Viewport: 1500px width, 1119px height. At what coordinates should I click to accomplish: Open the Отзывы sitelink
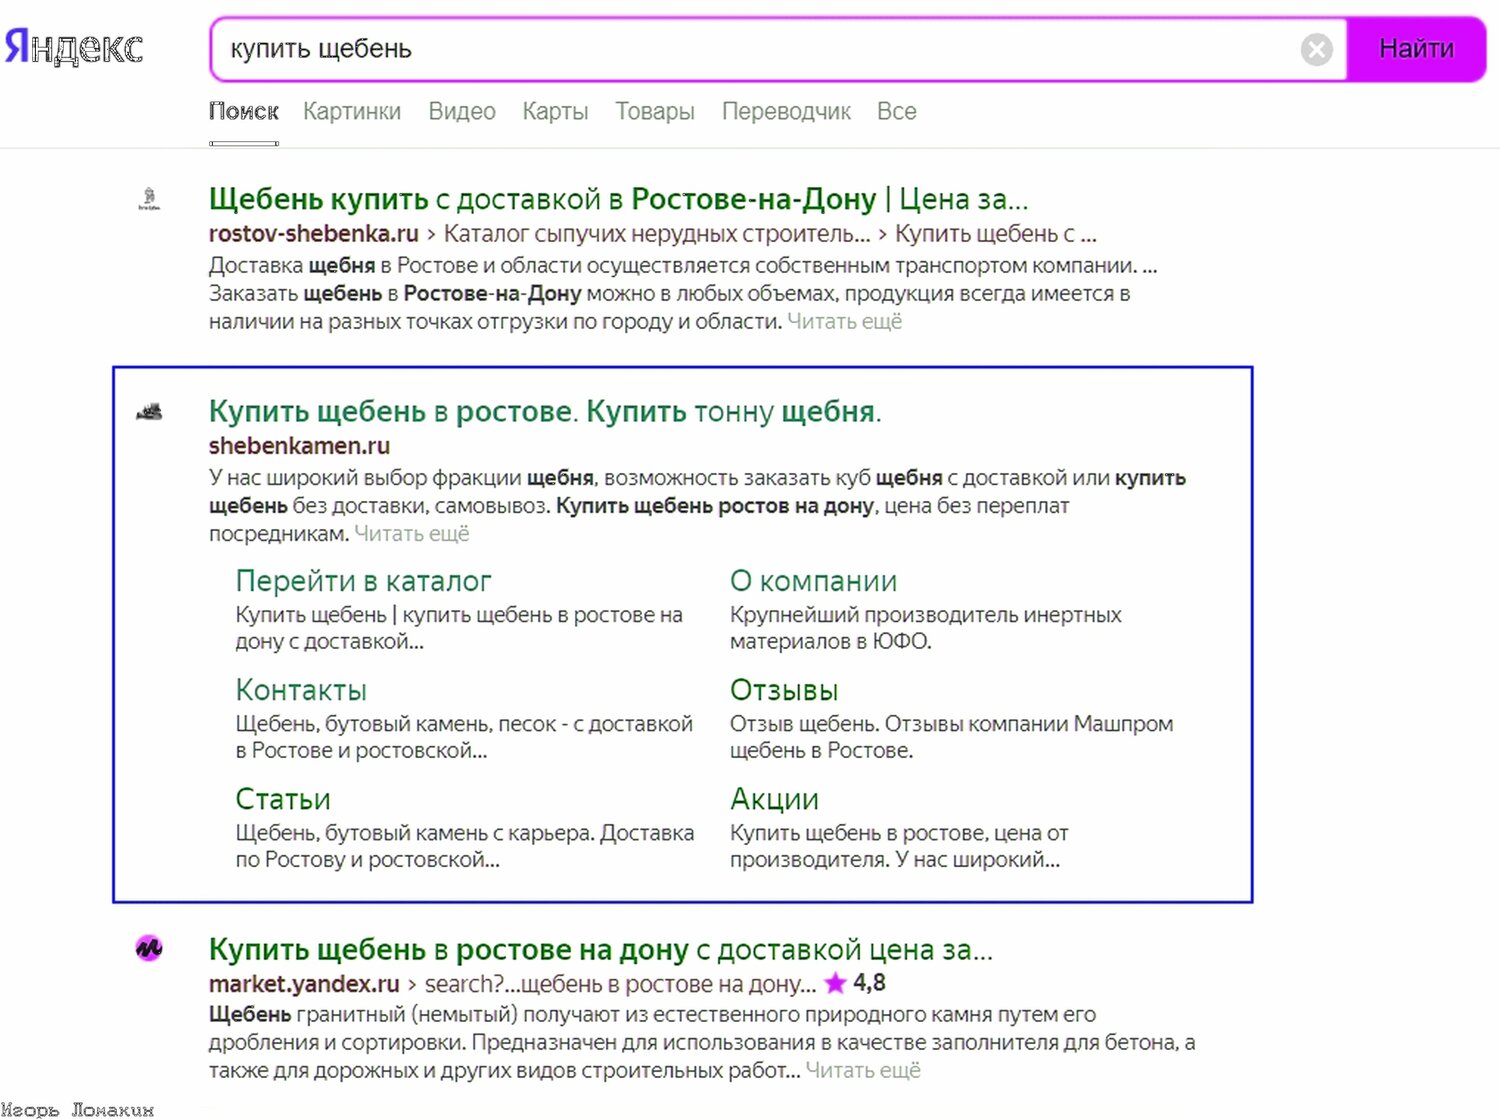[x=784, y=690]
